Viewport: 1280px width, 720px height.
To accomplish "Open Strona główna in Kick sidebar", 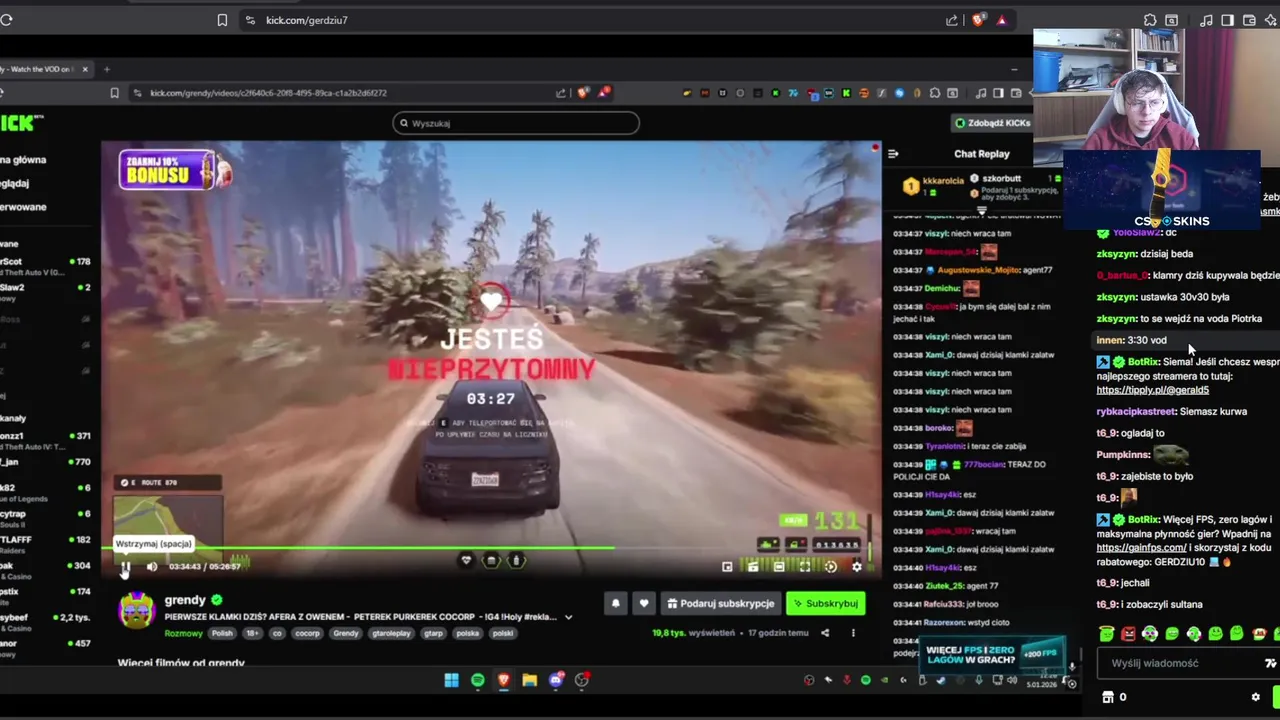I will coord(23,160).
